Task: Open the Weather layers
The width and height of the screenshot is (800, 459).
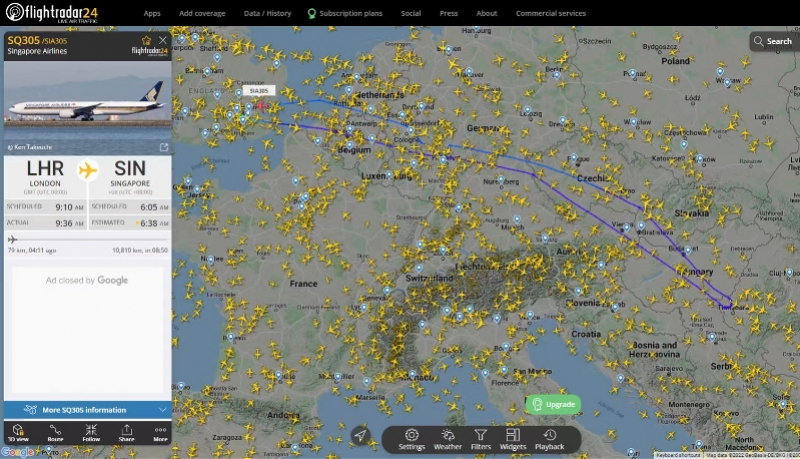Action: pos(447,439)
